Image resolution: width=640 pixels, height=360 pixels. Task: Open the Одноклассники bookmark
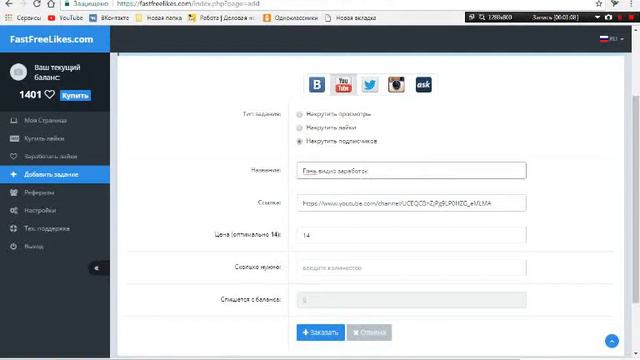(291, 18)
